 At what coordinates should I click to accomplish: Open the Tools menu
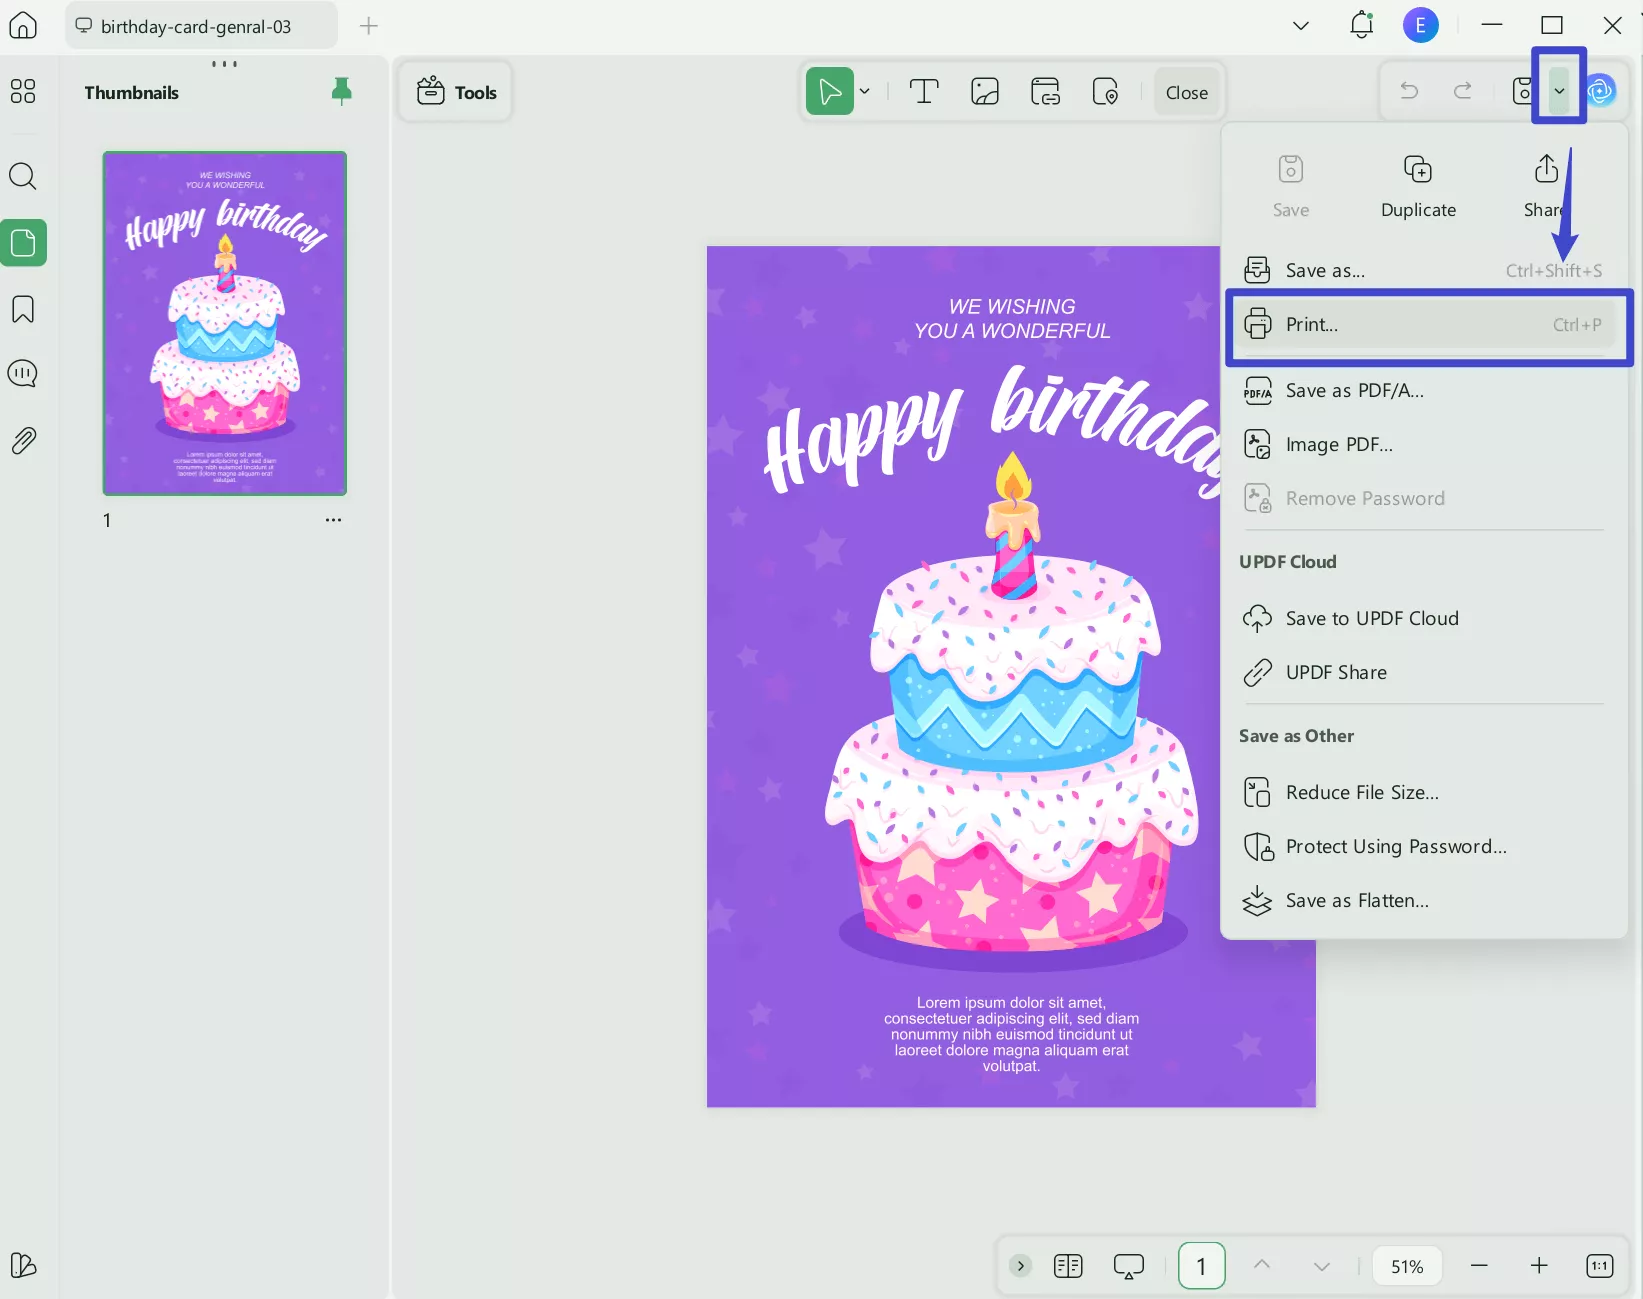pyautogui.click(x=455, y=91)
